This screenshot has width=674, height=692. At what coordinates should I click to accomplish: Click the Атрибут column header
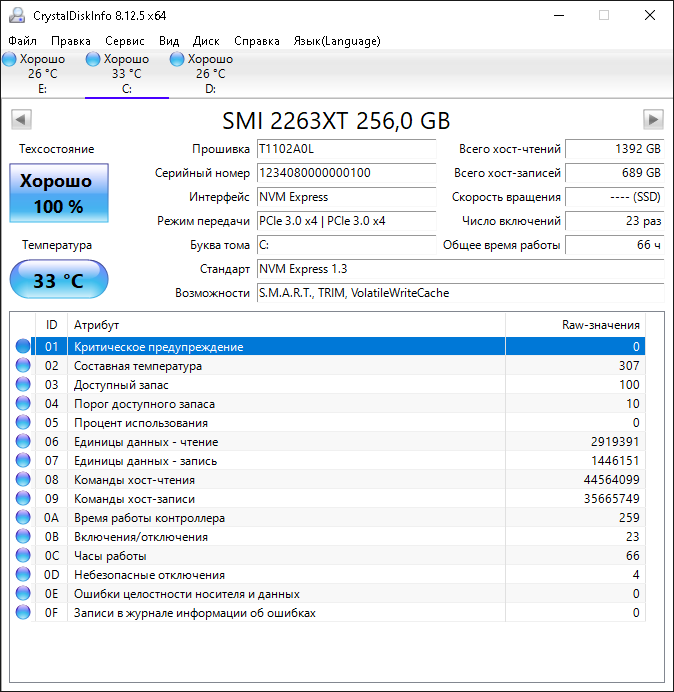click(286, 325)
